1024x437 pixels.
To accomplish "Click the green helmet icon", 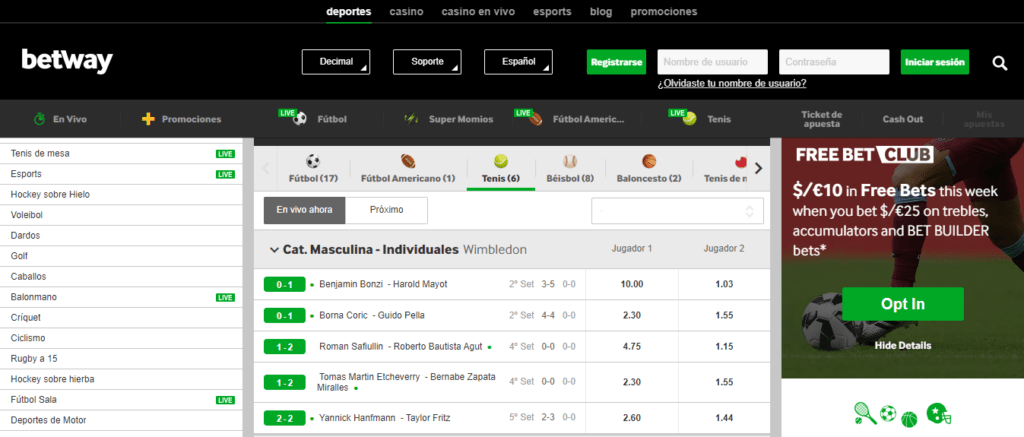I will (938, 413).
